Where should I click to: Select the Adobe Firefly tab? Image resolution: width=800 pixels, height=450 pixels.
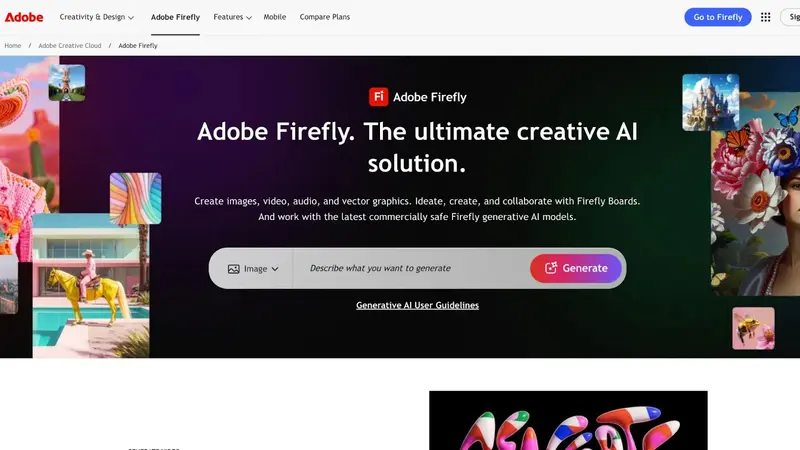pos(175,17)
